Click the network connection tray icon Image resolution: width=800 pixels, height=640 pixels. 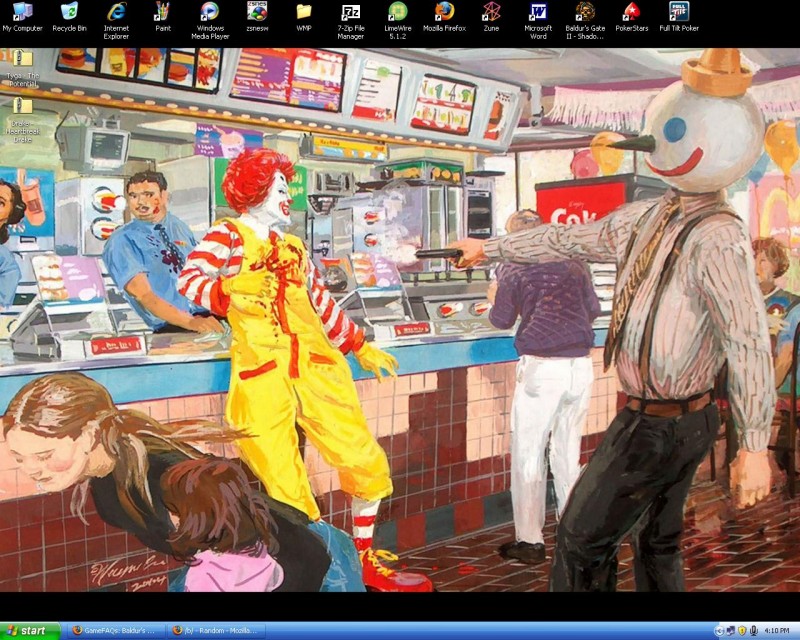click(x=731, y=631)
